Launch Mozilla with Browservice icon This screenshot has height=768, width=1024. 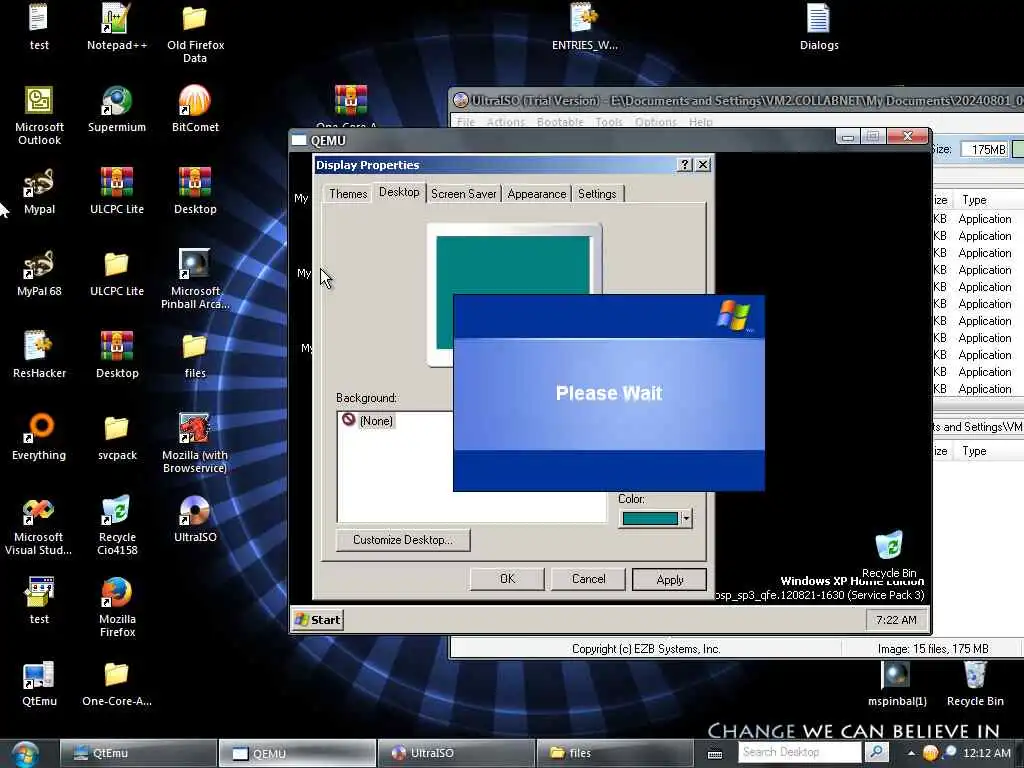click(195, 443)
